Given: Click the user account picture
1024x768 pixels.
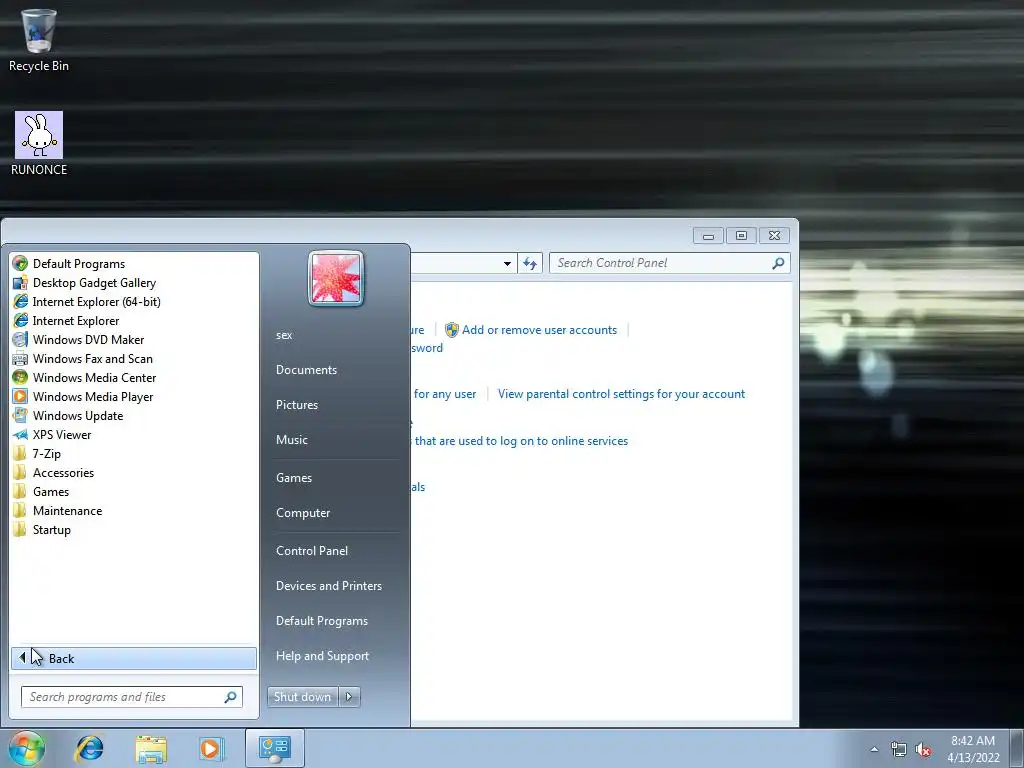Looking at the screenshot, I should [x=336, y=279].
